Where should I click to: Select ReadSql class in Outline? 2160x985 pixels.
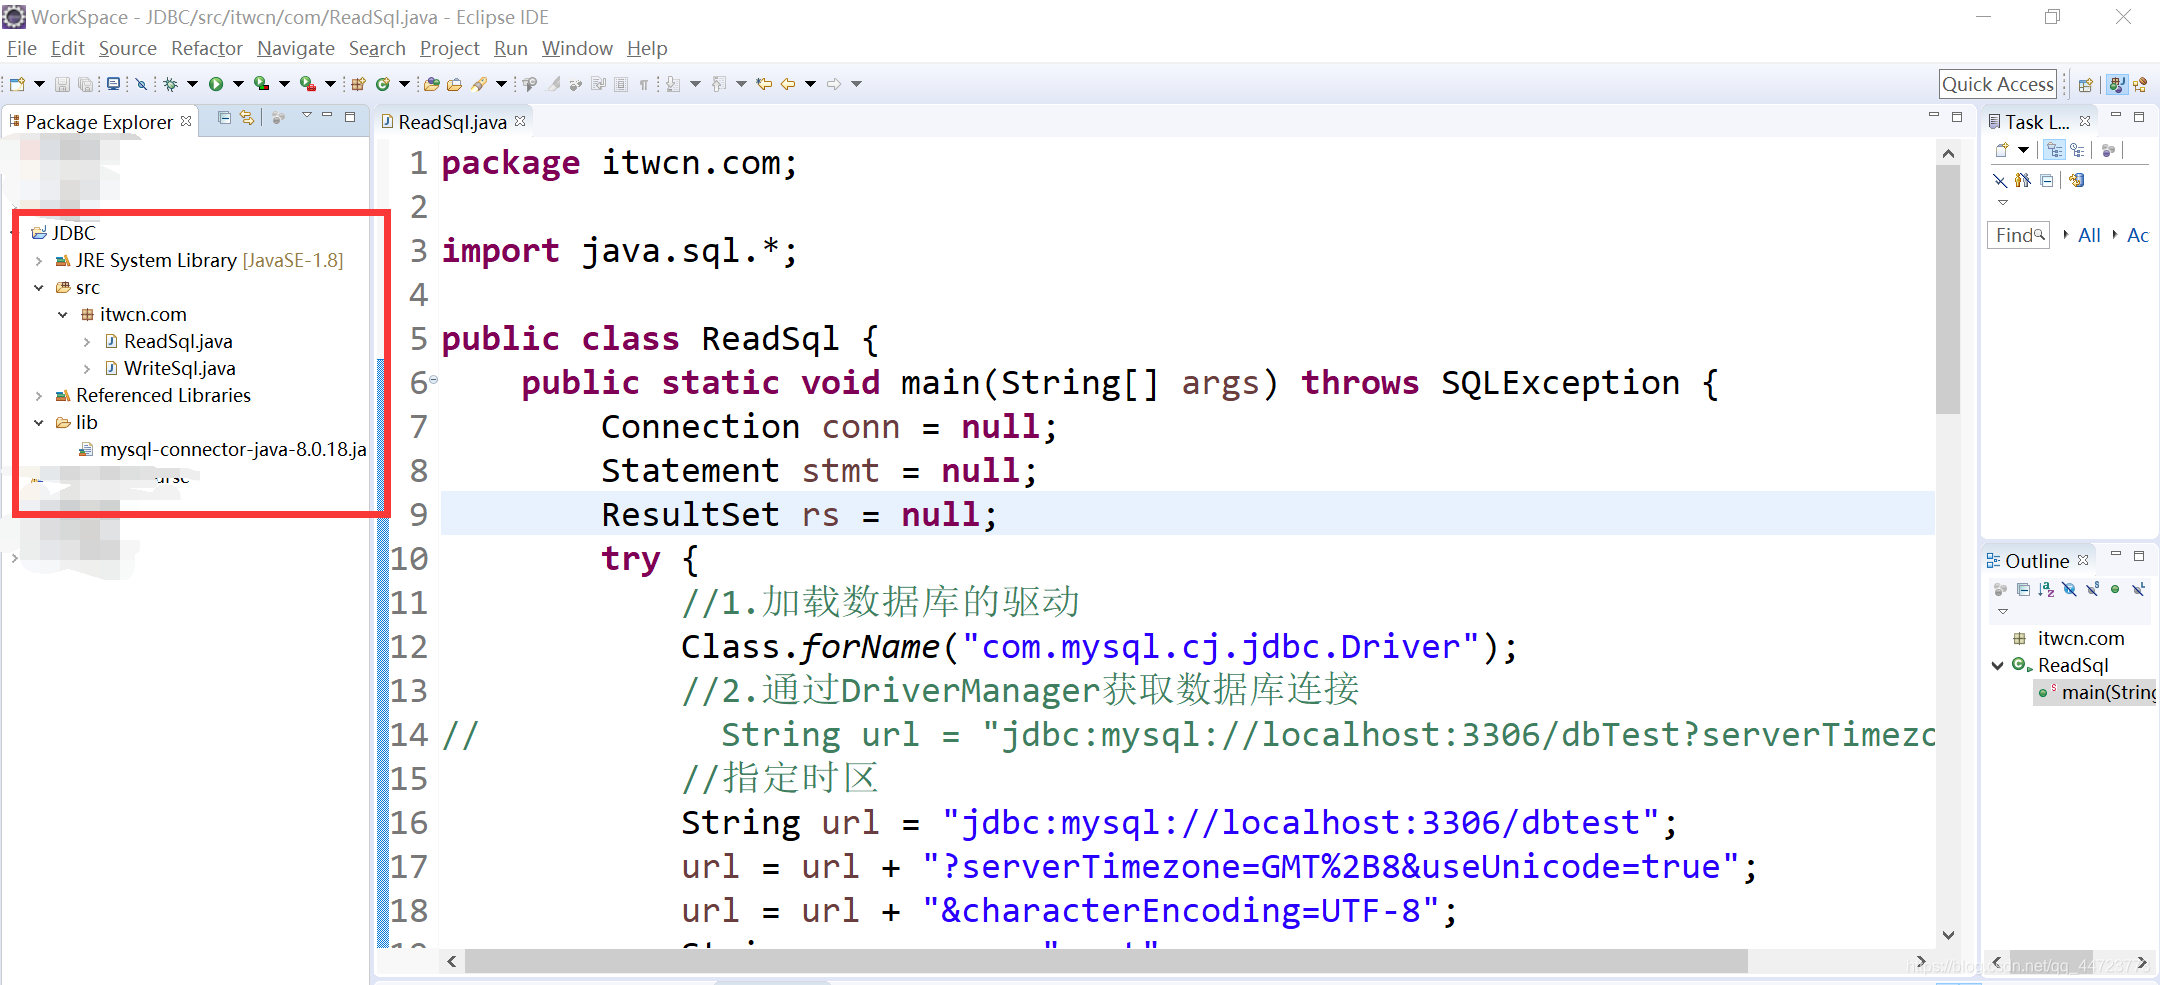tap(2060, 665)
